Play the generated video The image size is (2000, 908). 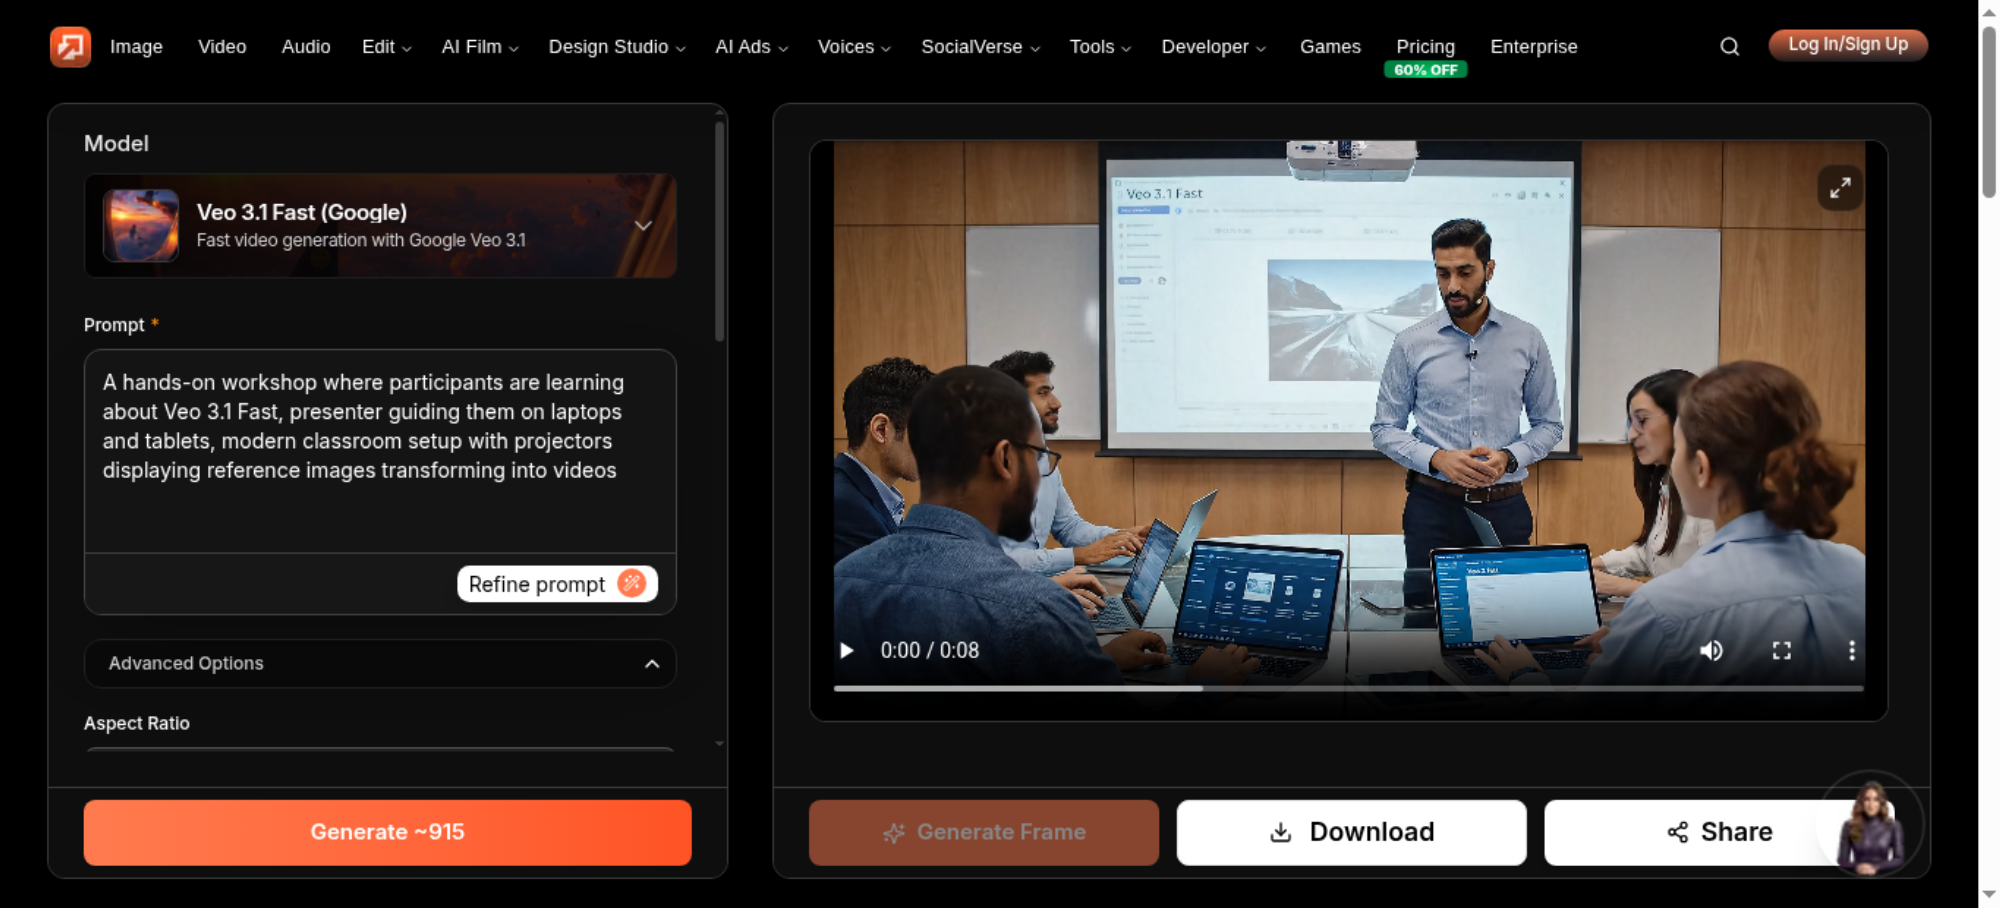click(847, 651)
